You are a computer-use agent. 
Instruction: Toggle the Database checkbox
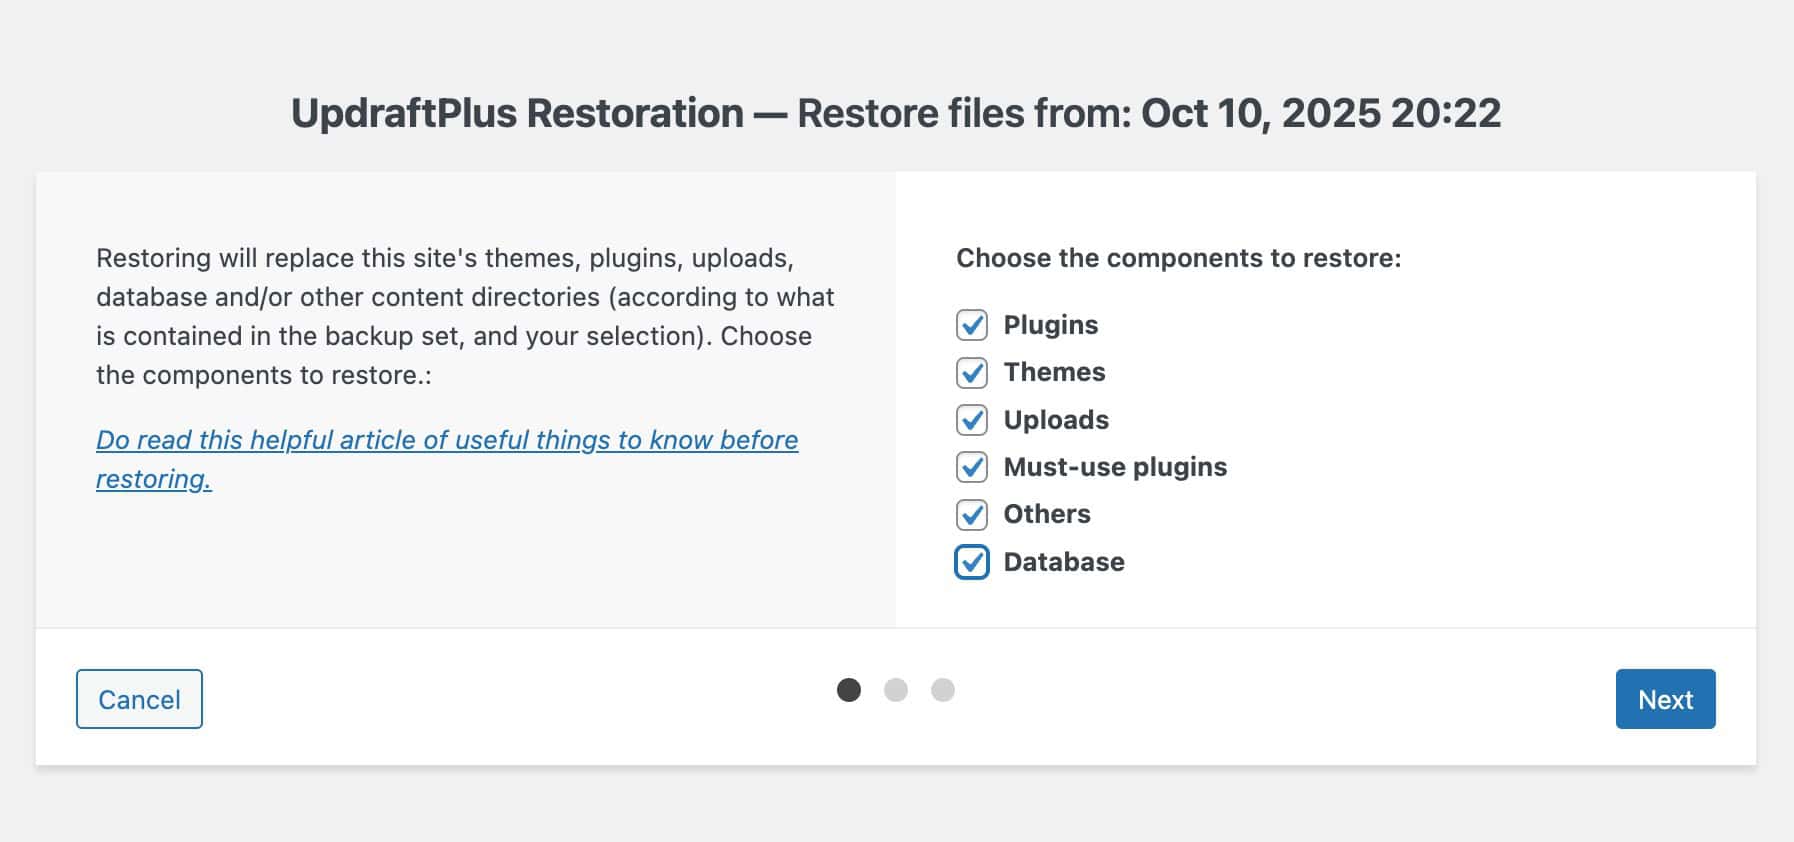point(972,562)
